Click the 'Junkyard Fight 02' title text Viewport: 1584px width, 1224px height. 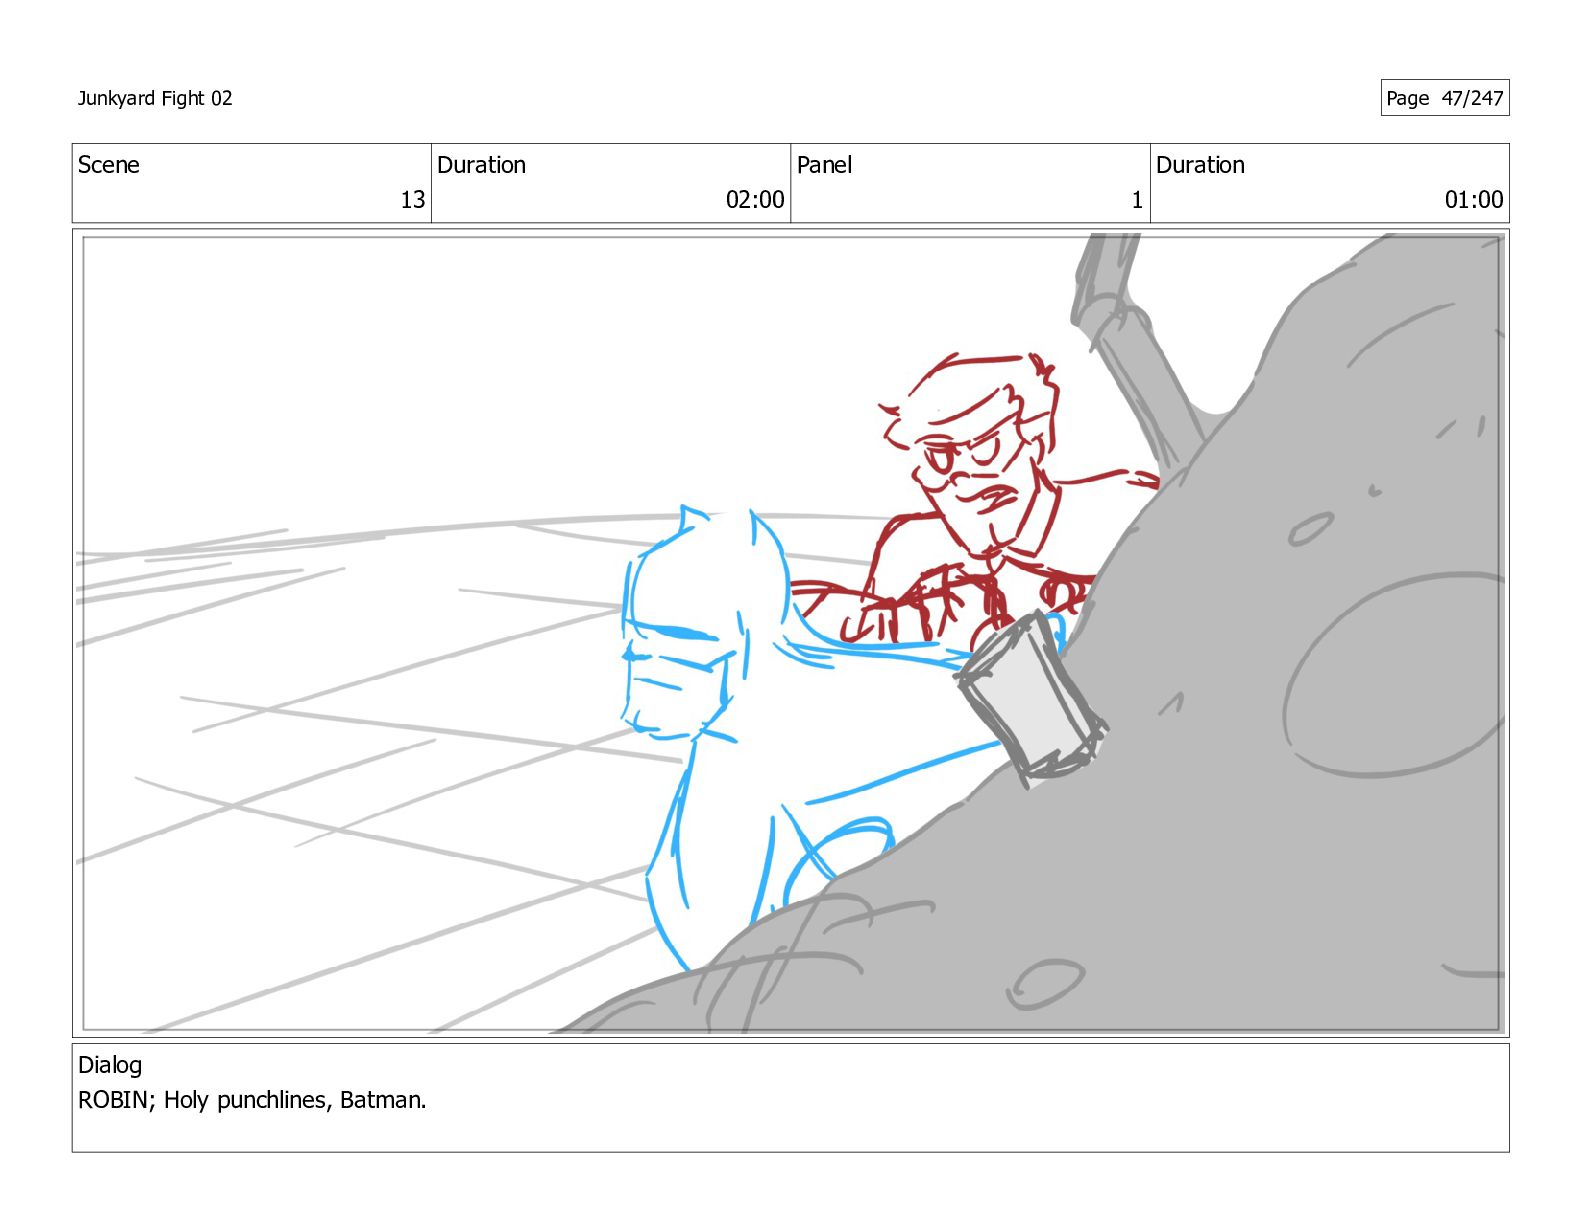(155, 98)
